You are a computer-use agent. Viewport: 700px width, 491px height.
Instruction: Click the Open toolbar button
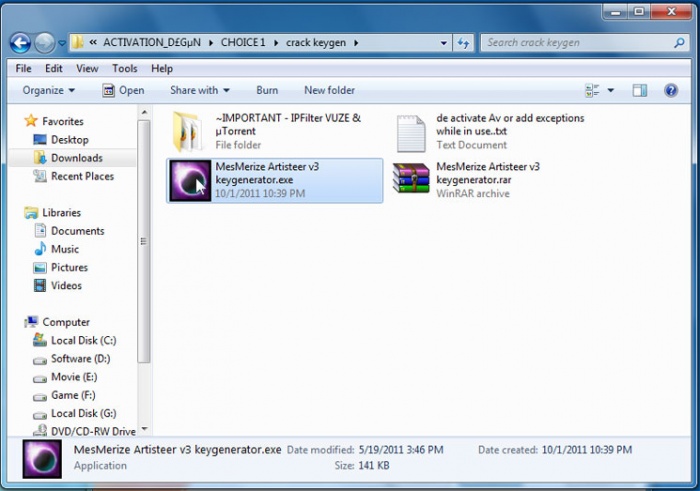pos(123,90)
